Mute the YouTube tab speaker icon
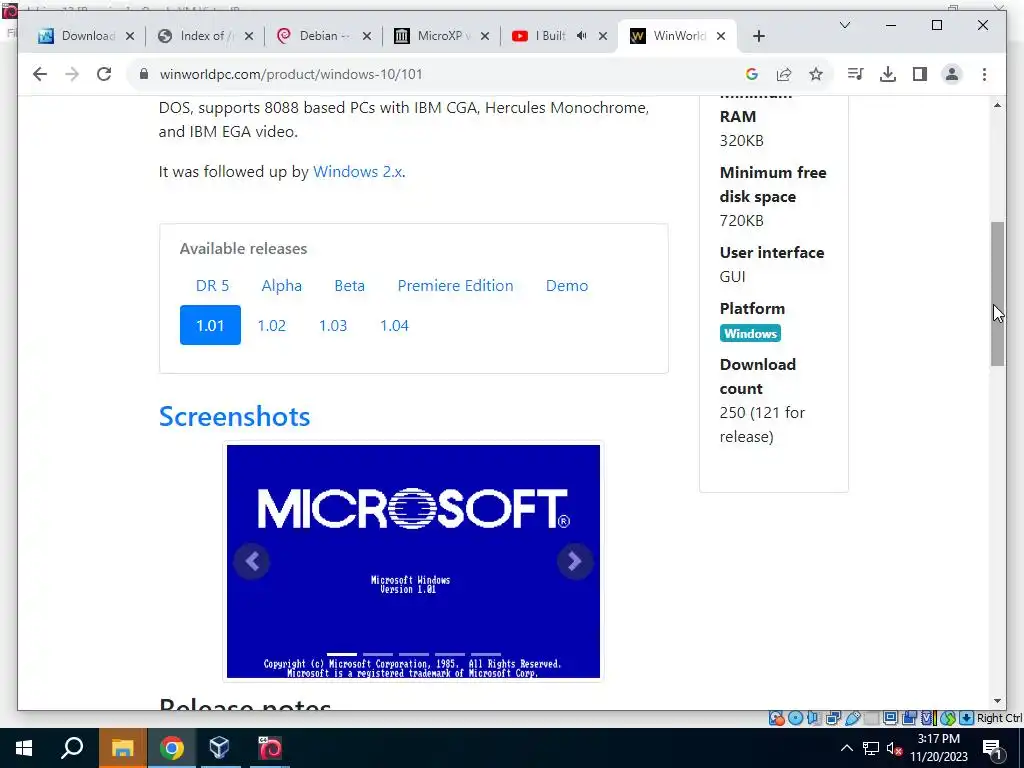This screenshot has height=768, width=1024. coord(581,36)
